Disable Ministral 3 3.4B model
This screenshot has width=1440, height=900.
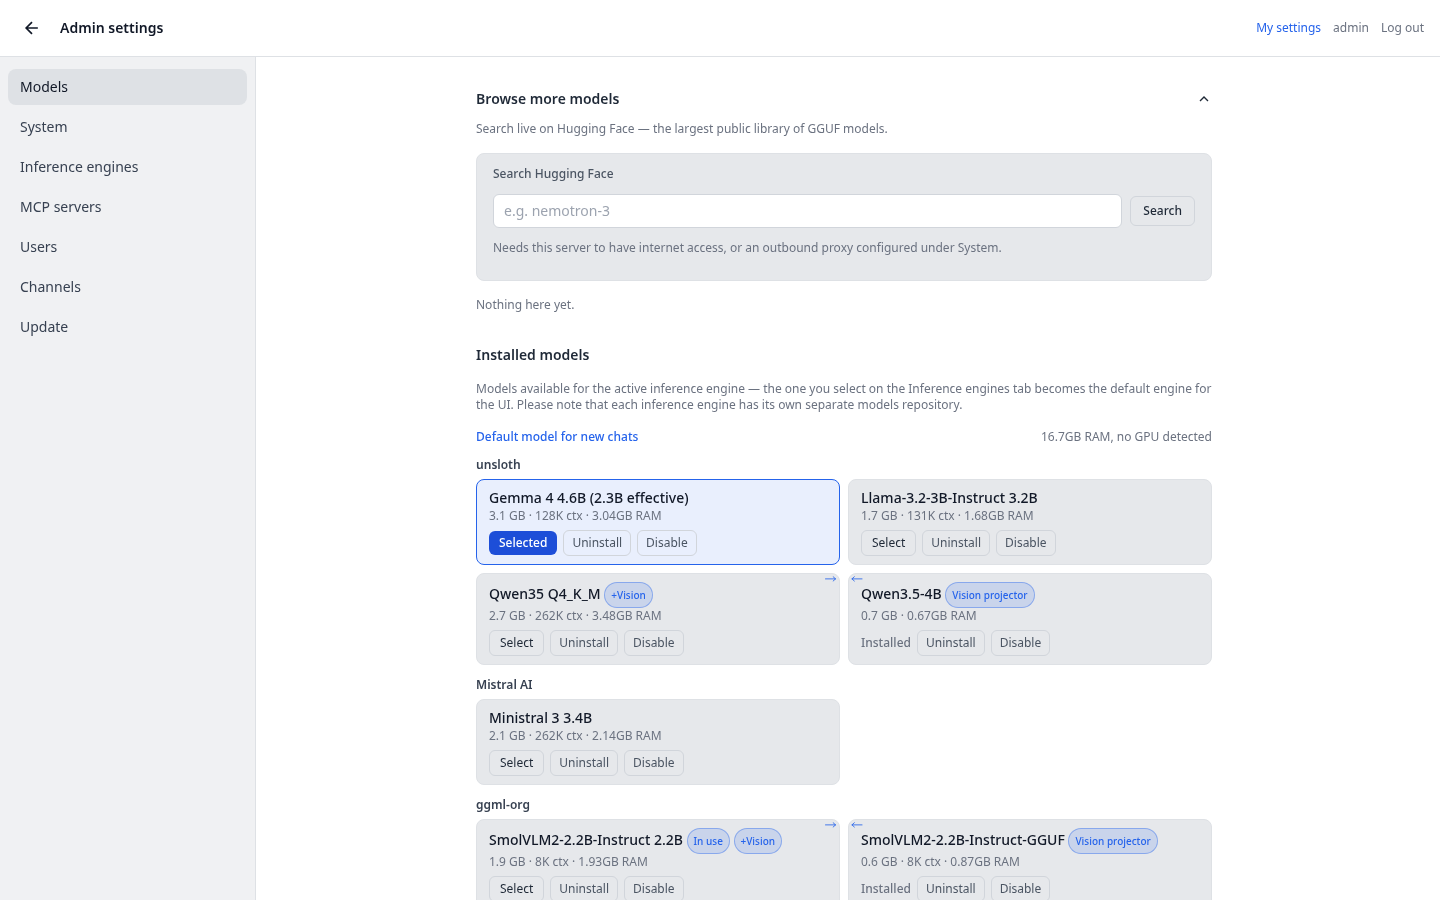(x=654, y=763)
